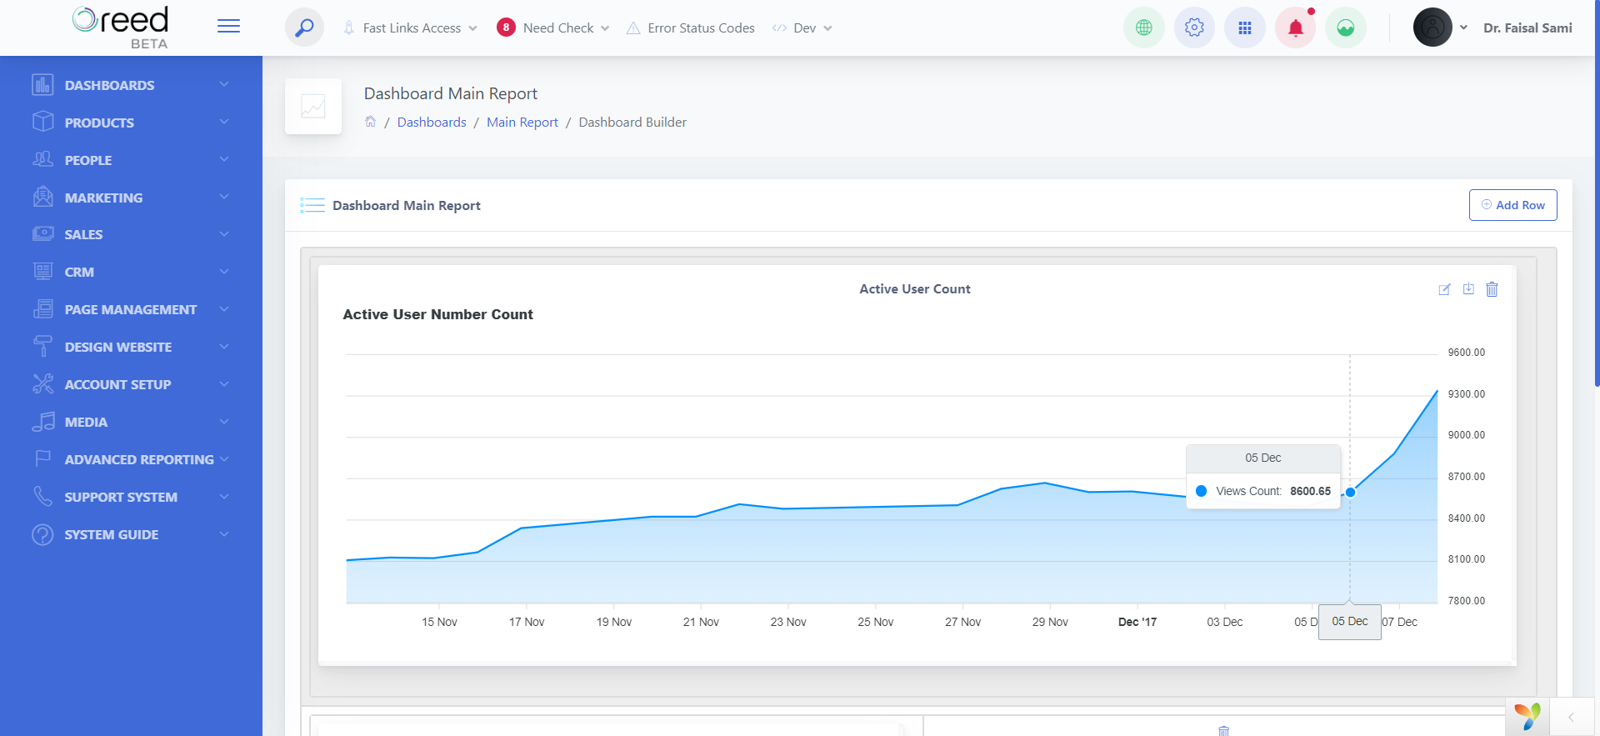Open the apps grid icon
Viewport: 1600px width, 736px height.
tap(1245, 28)
